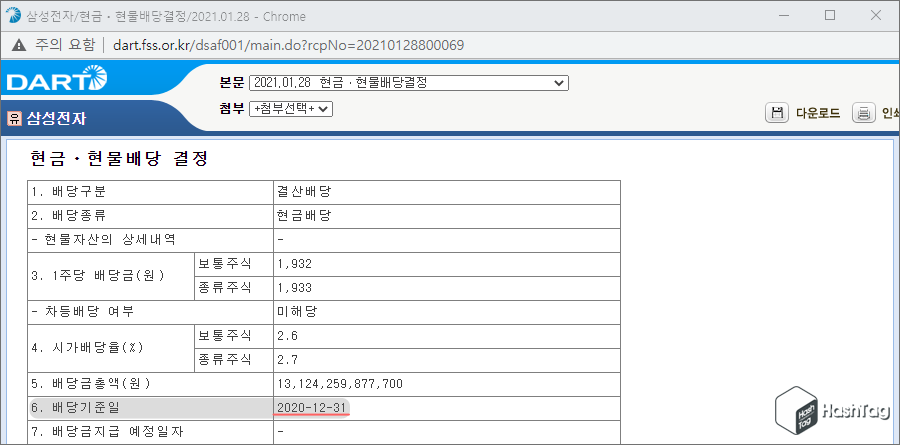Minimize the Chrome window

tap(783, 16)
